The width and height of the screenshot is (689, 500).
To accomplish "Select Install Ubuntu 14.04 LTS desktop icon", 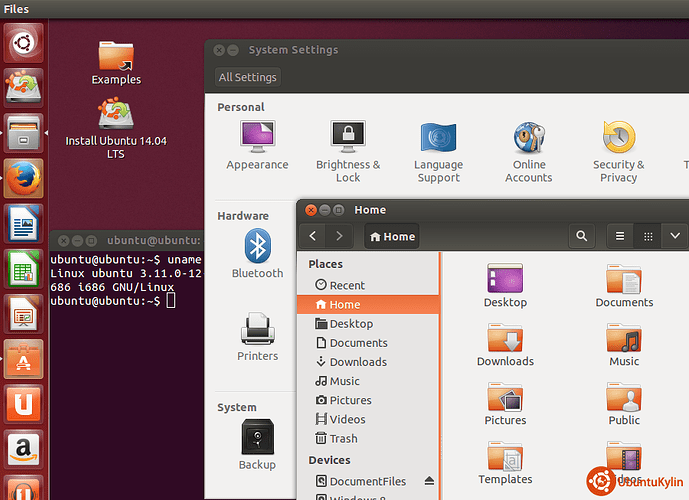I will pyautogui.click(x=116, y=129).
